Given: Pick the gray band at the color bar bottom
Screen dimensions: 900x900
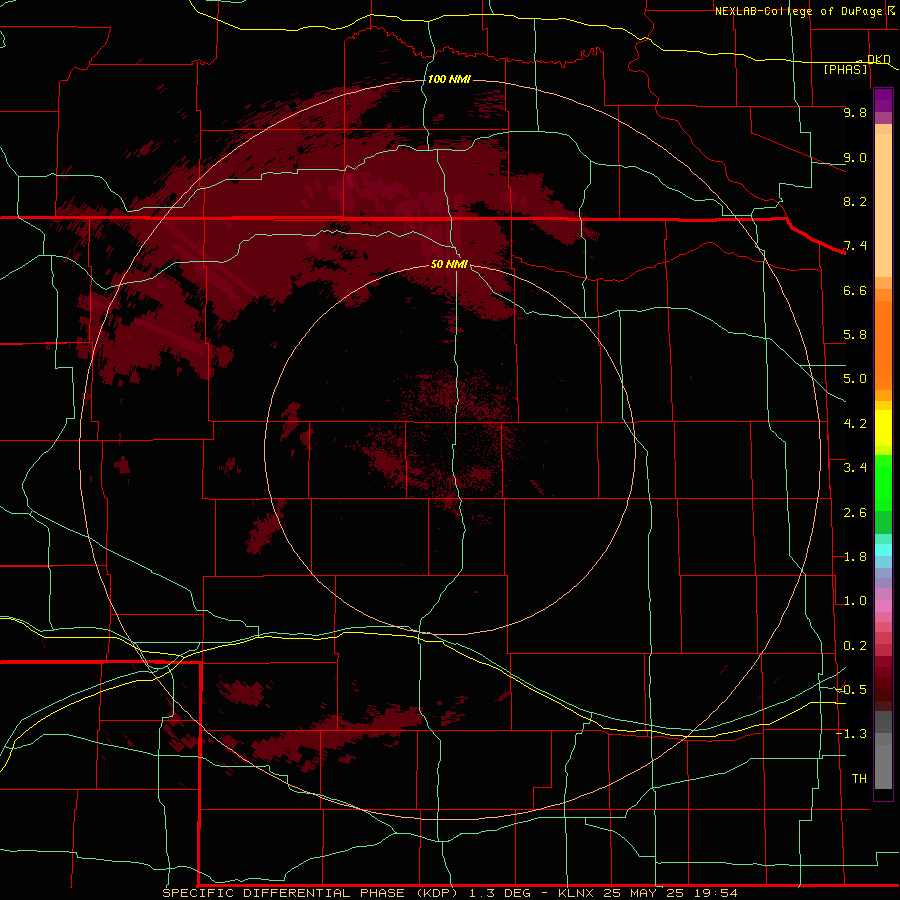Looking at the screenshot, I should tap(883, 768).
